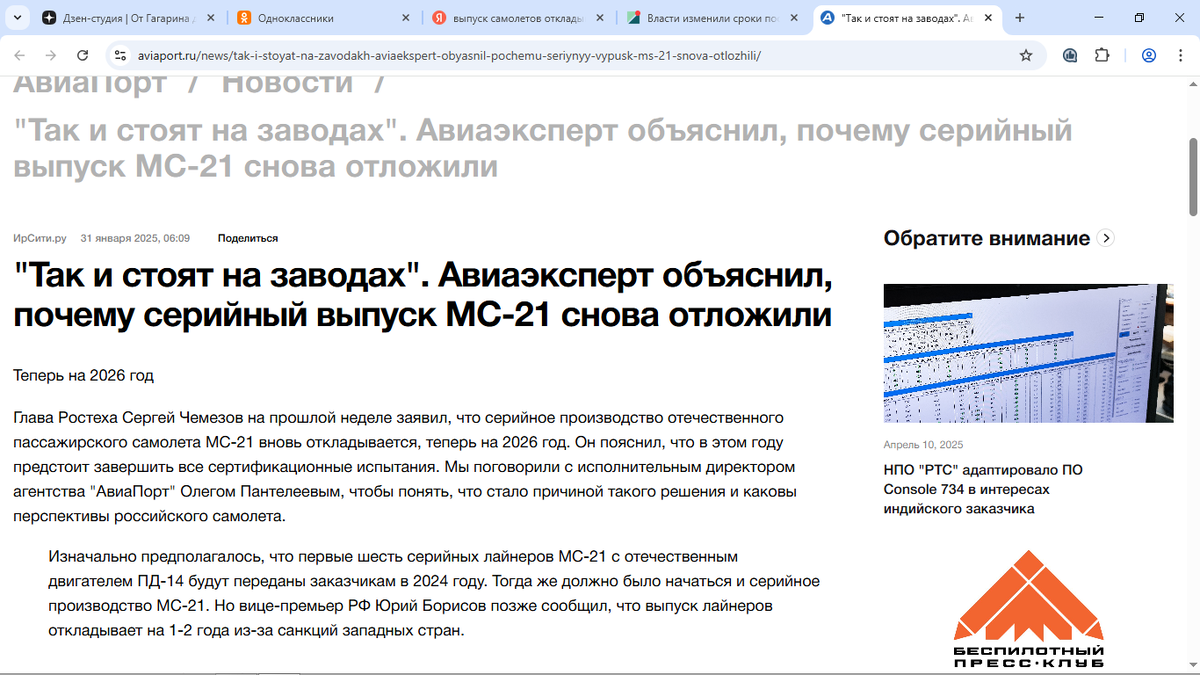Expand Обратите внимание chevron arrow

(1105, 238)
